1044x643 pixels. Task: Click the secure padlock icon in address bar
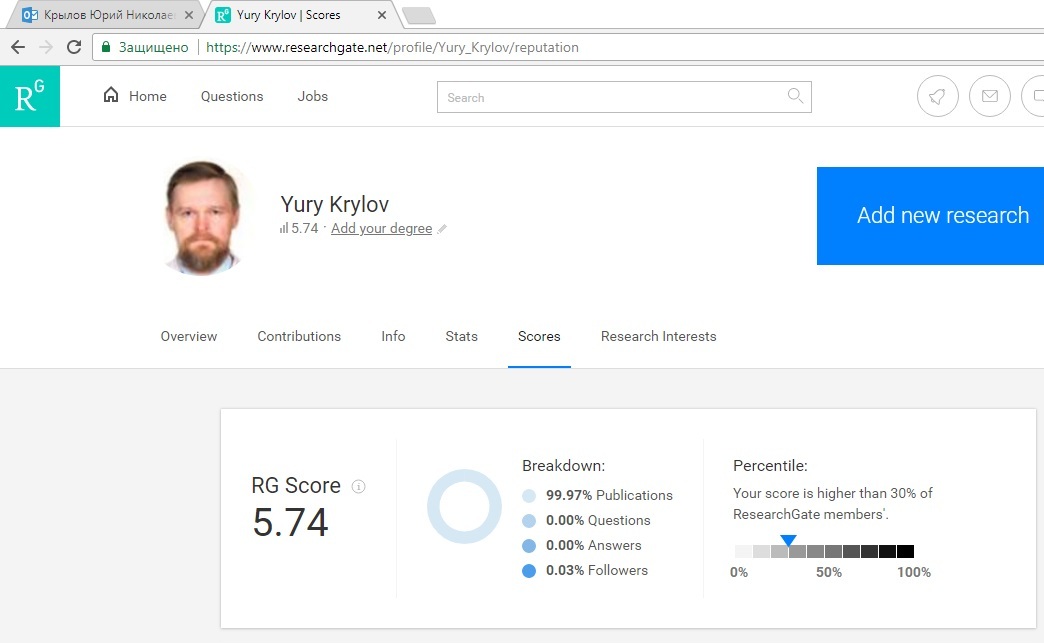pos(105,47)
